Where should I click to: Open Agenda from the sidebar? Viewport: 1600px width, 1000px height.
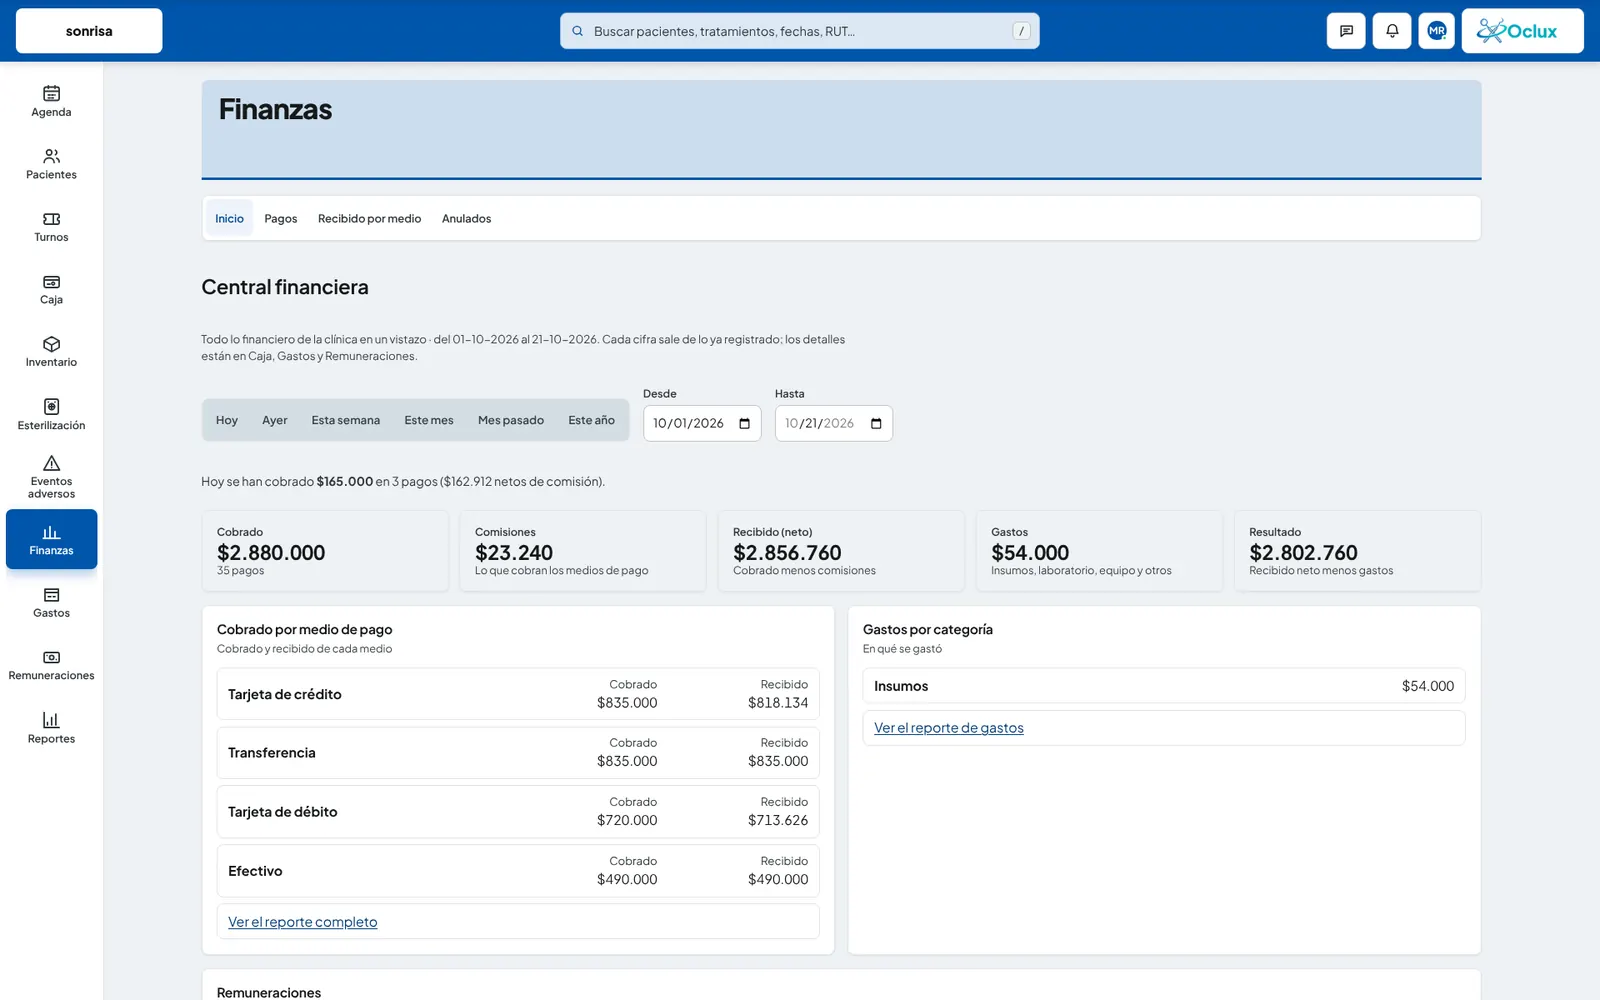point(51,102)
